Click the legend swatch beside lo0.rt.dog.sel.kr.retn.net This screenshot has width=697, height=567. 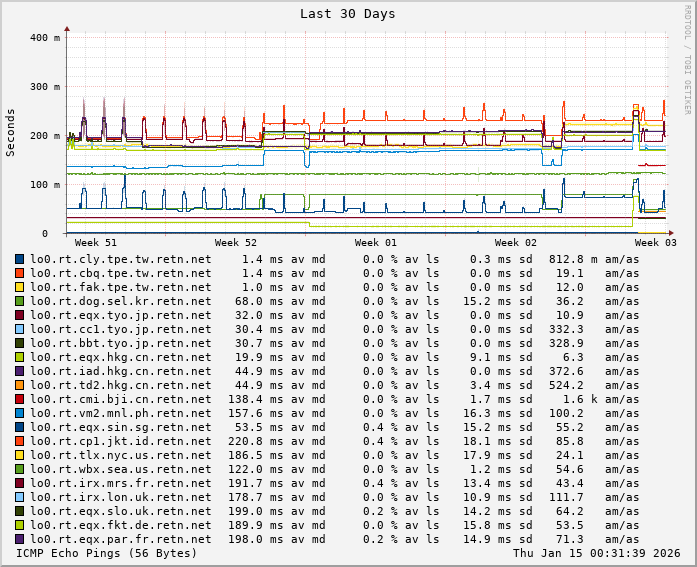(20, 301)
